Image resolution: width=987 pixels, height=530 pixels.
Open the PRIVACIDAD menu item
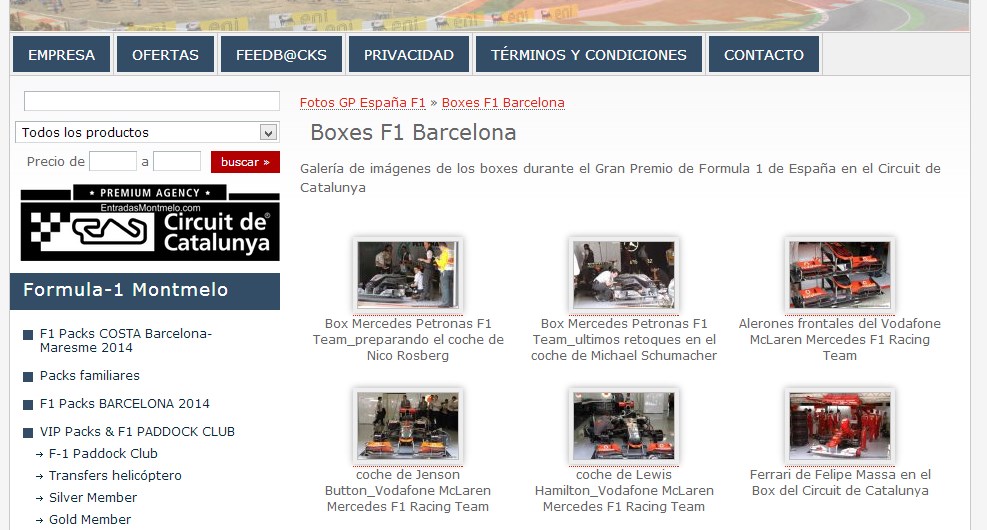[409, 55]
